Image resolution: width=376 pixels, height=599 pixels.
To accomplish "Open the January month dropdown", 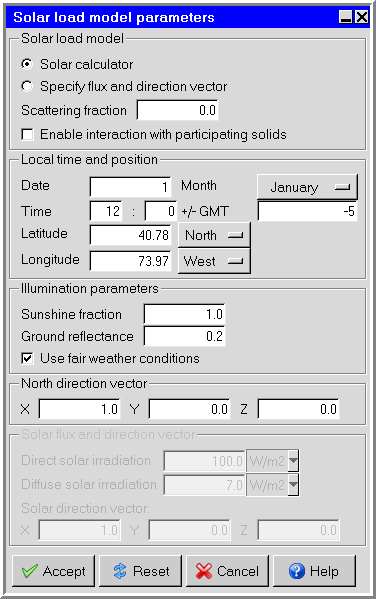I will tap(307, 187).
